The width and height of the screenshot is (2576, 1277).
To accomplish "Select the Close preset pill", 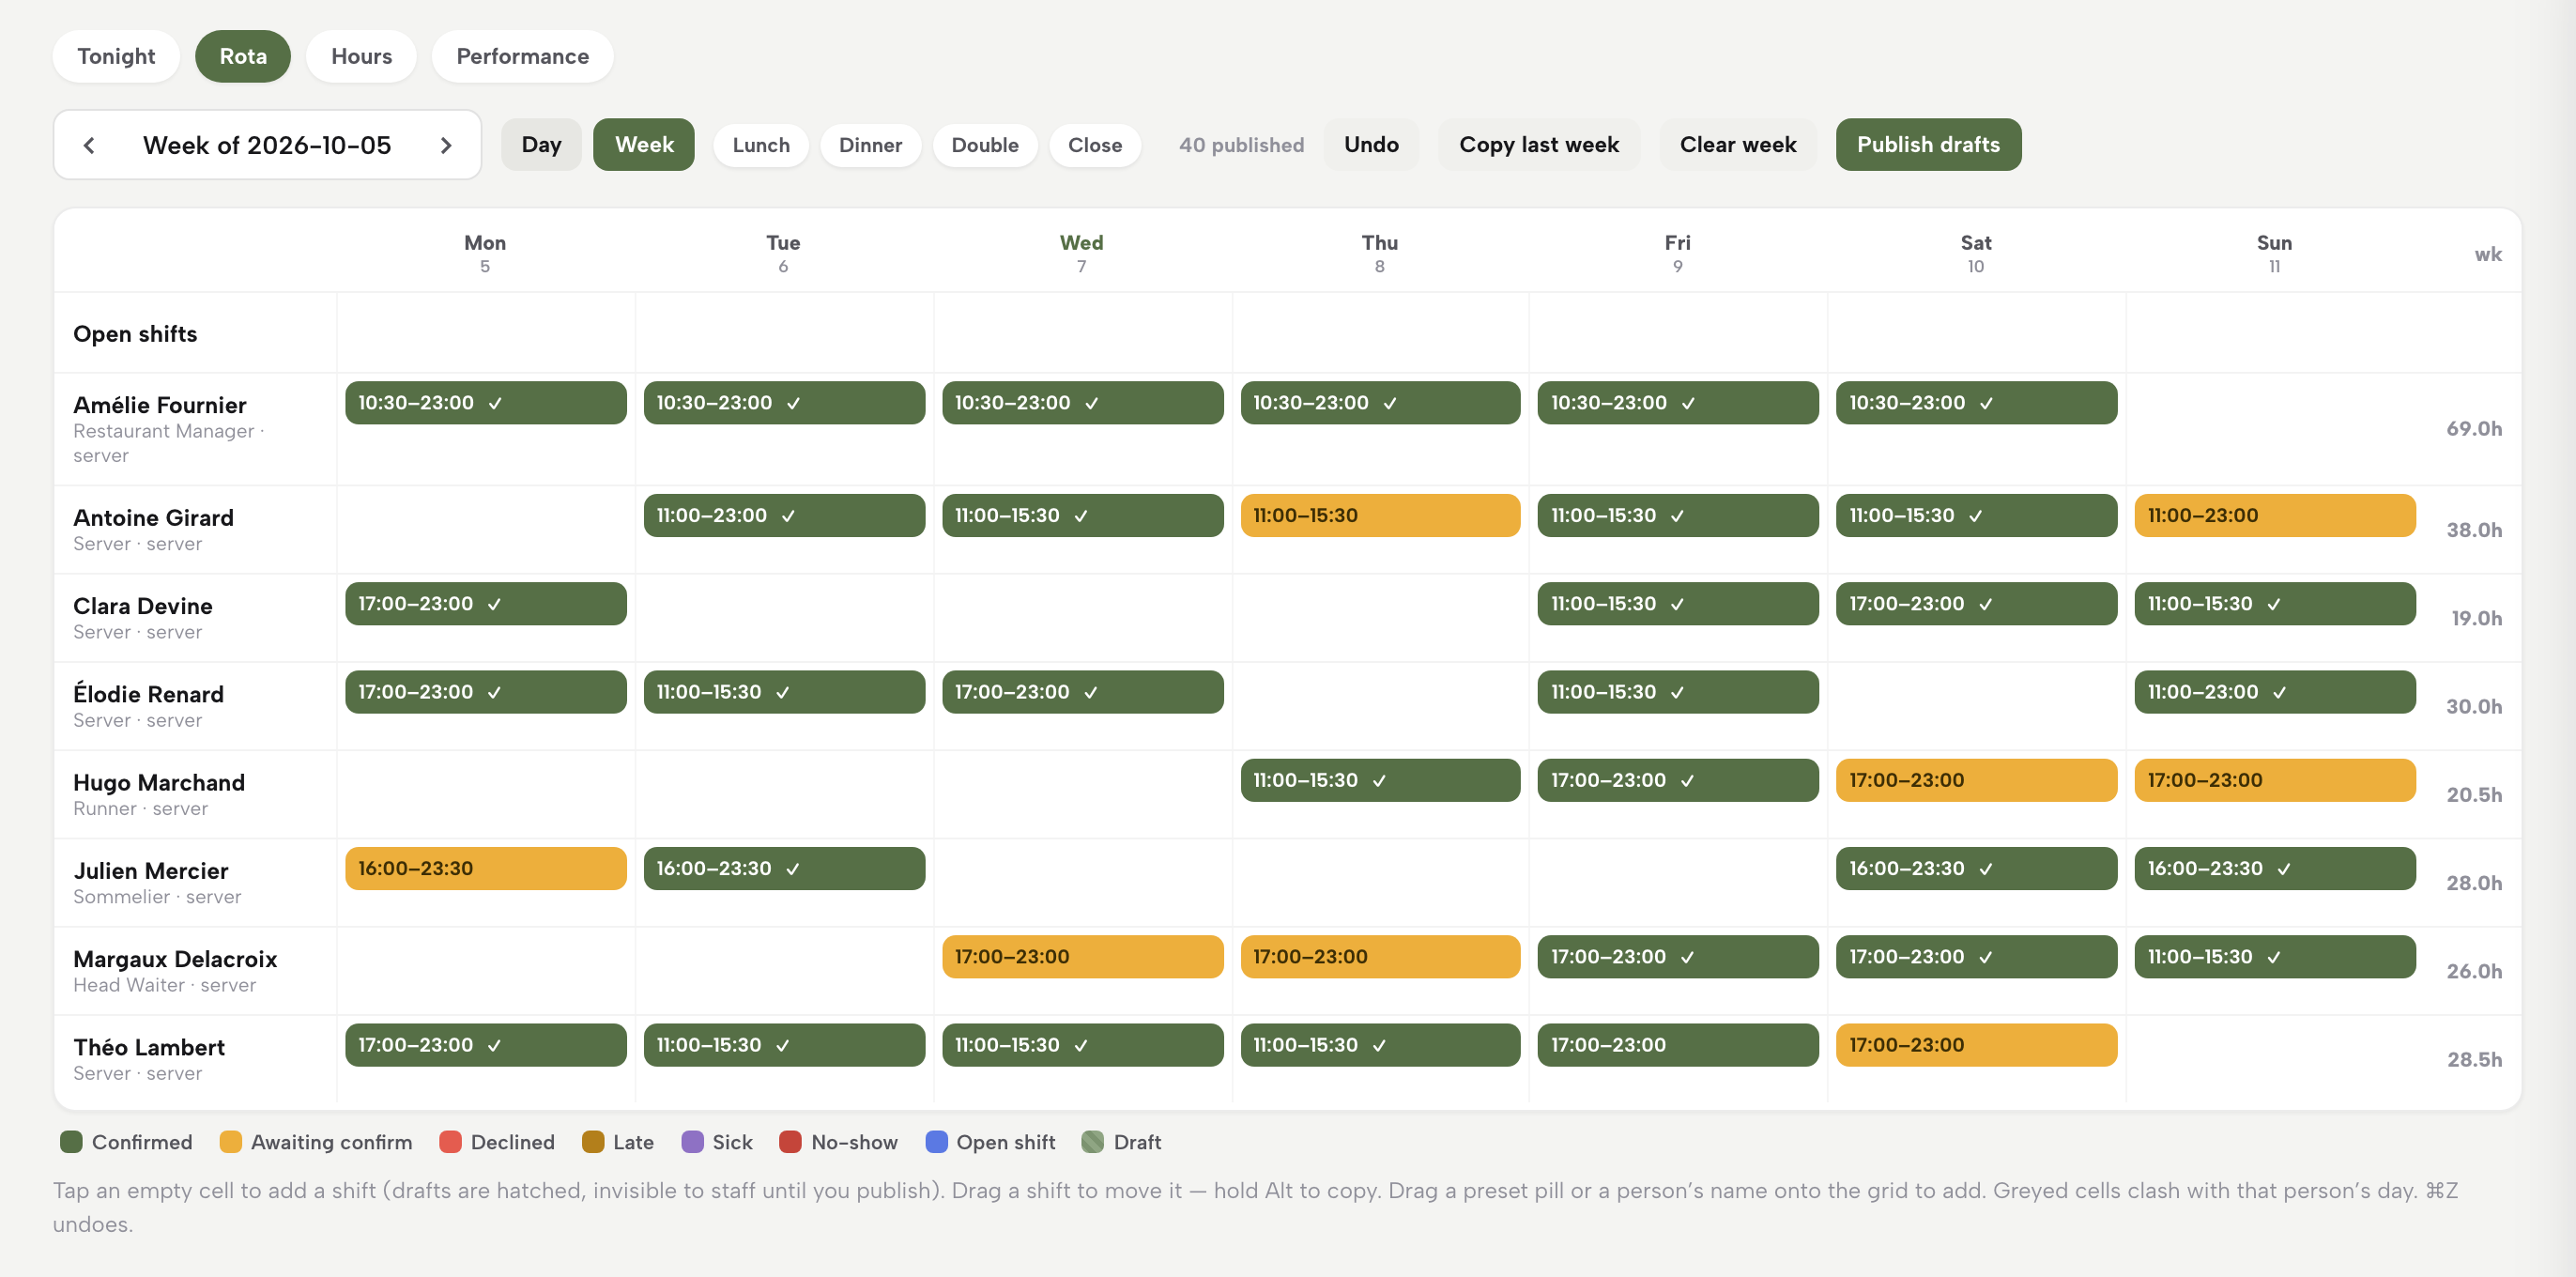I will click(x=1095, y=145).
